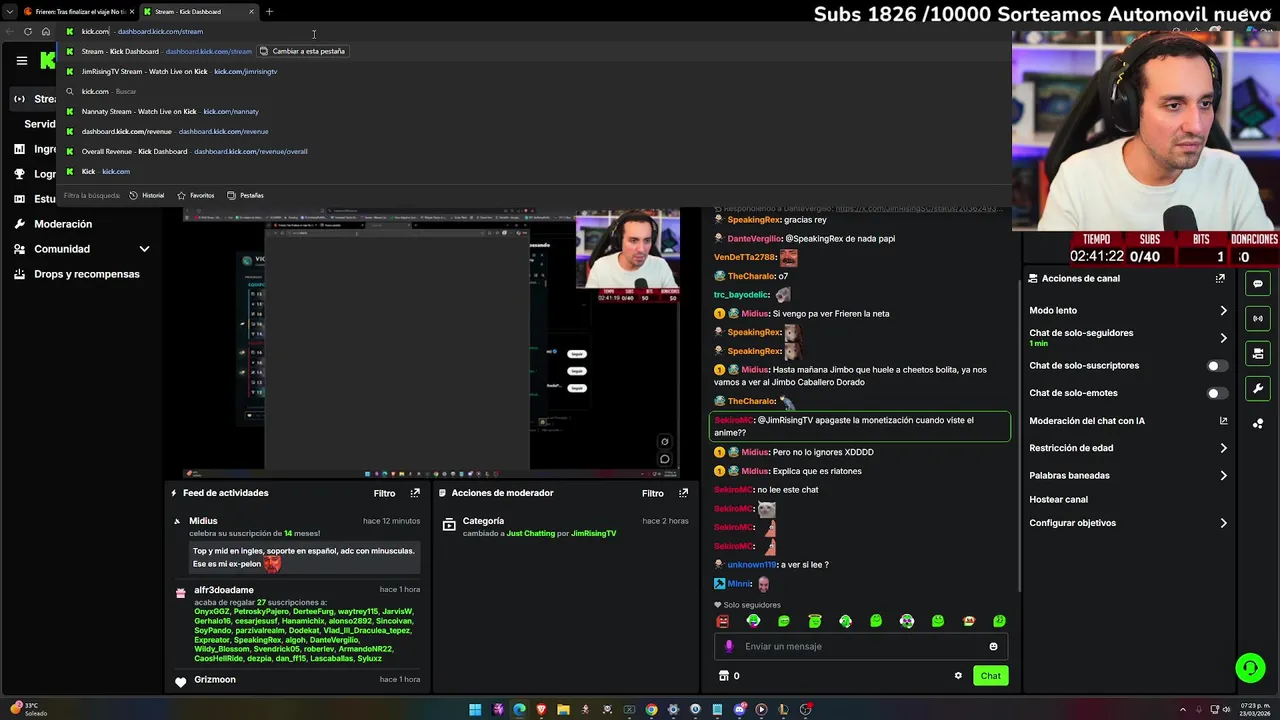The width and height of the screenshot is (1280, 720).
Task: Click the green Chat send button
Action: (x=990, y=676)
